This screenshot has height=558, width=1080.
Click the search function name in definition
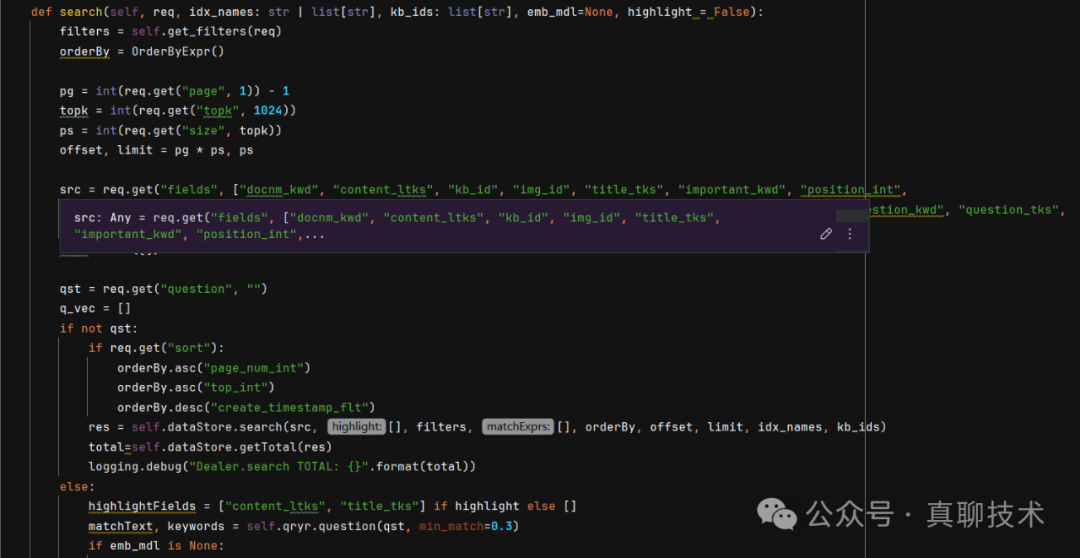click(x=80, y=12)
